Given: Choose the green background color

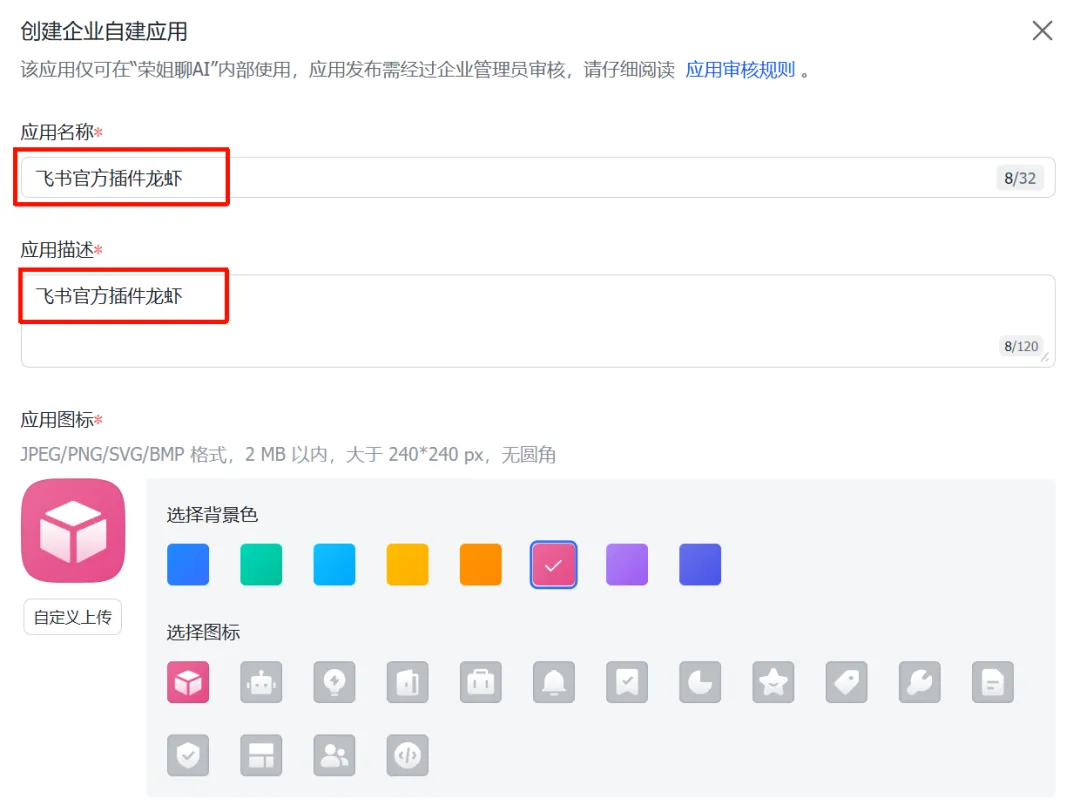Looking at the screenshot, I should pos(261,565).
